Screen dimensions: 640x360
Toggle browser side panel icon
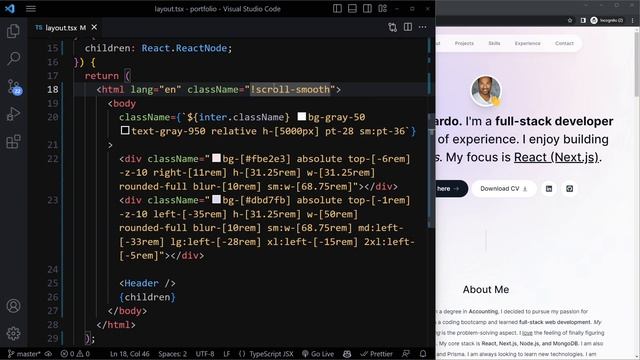583,20
